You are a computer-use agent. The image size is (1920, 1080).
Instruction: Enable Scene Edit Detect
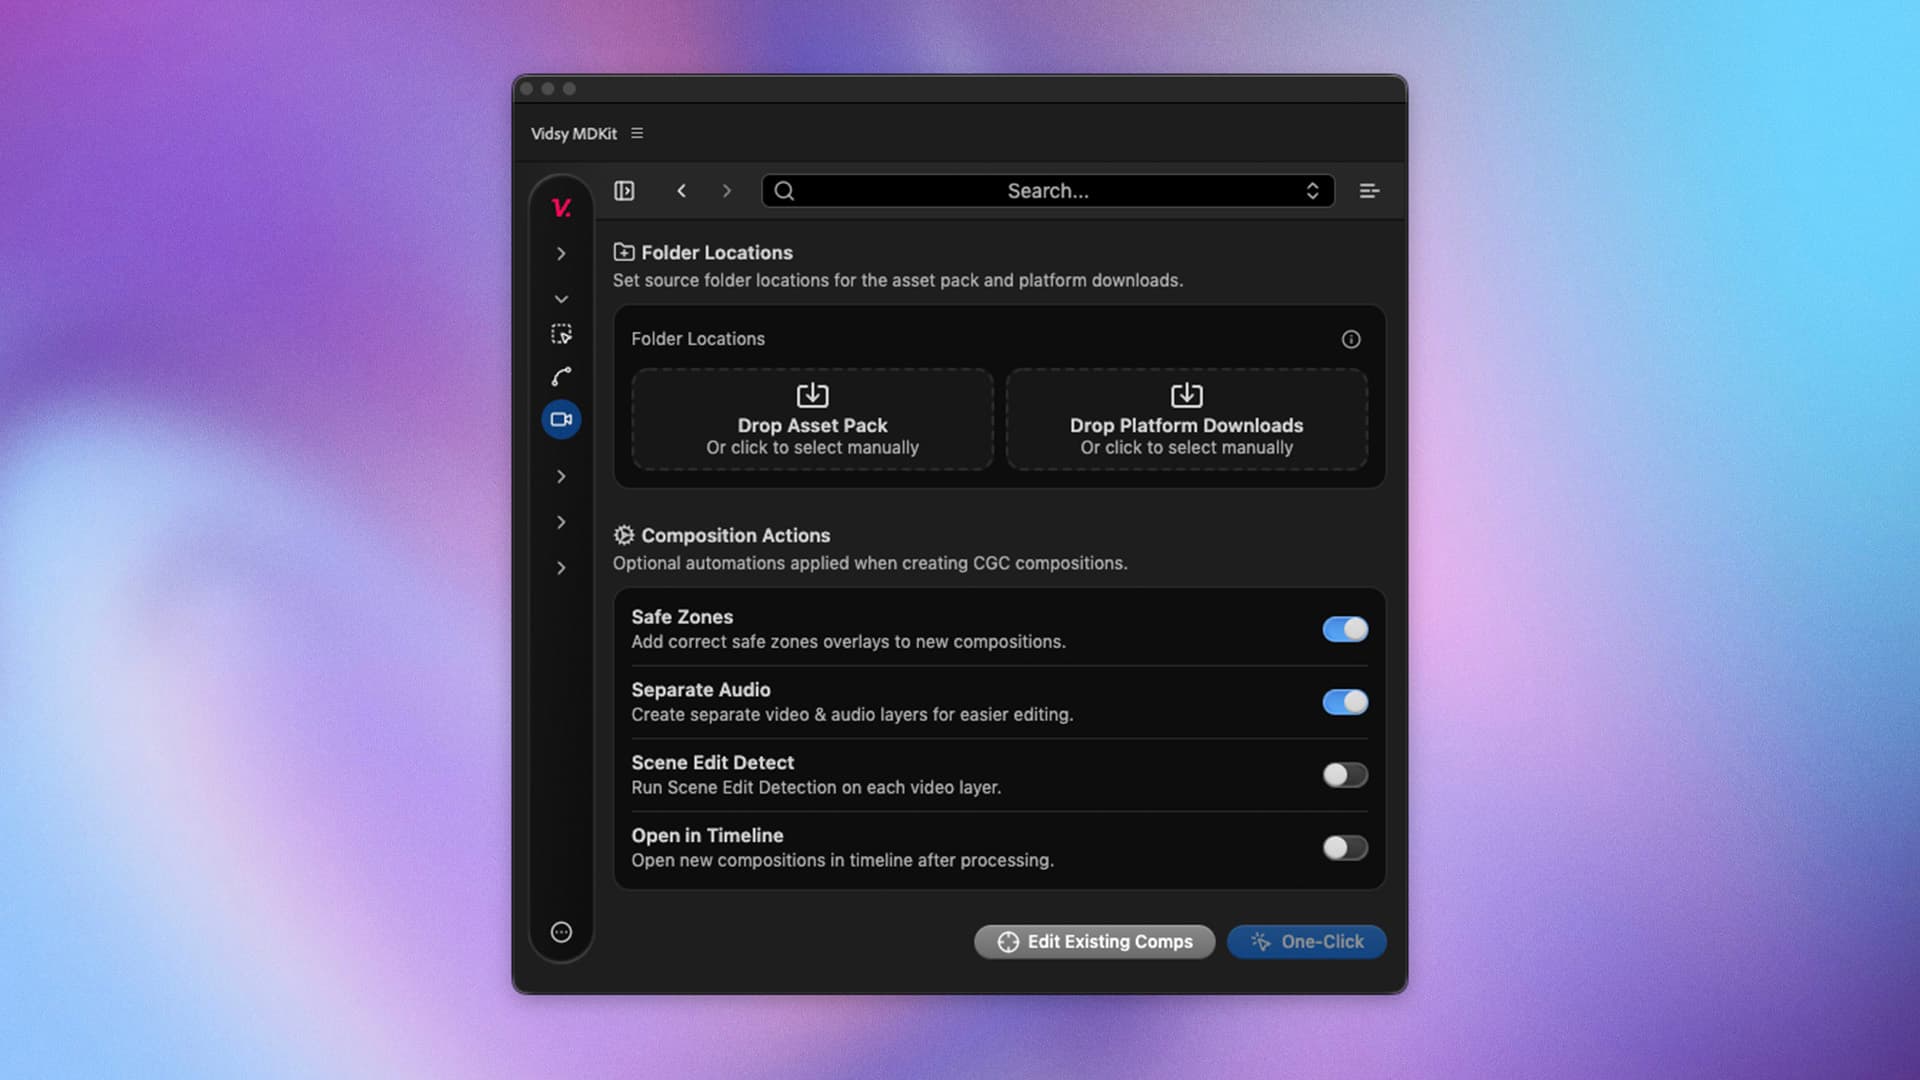click(1344, 774)
